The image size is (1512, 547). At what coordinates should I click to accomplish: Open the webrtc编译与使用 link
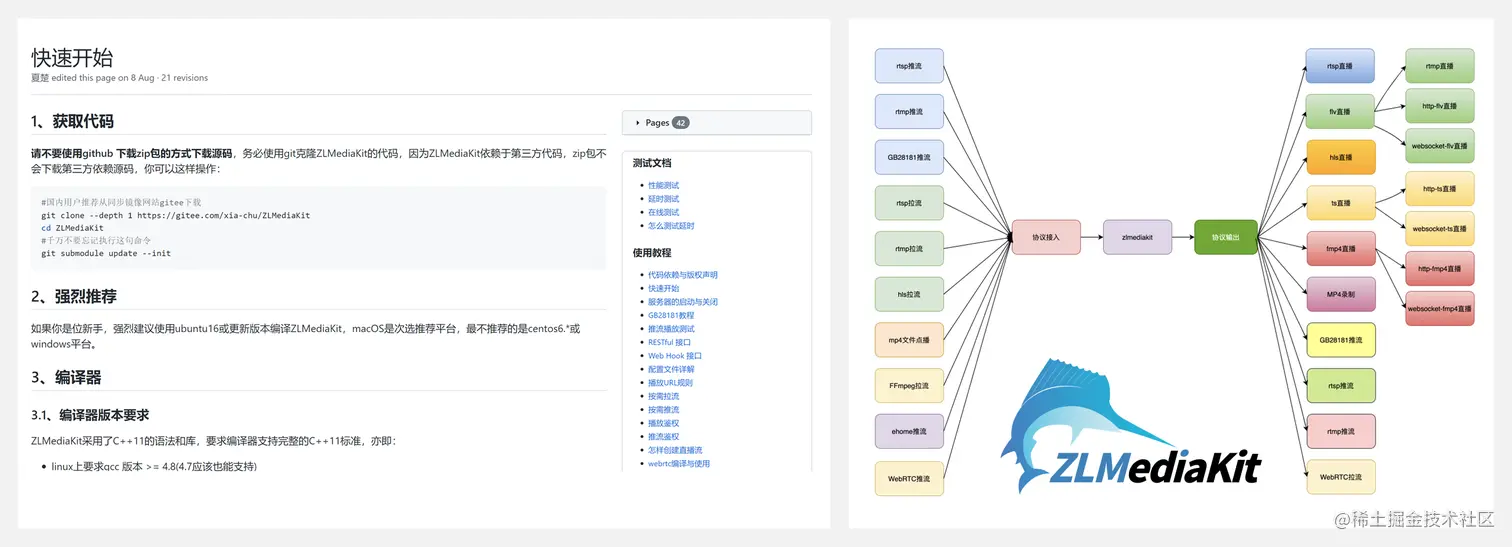(679, 464)
